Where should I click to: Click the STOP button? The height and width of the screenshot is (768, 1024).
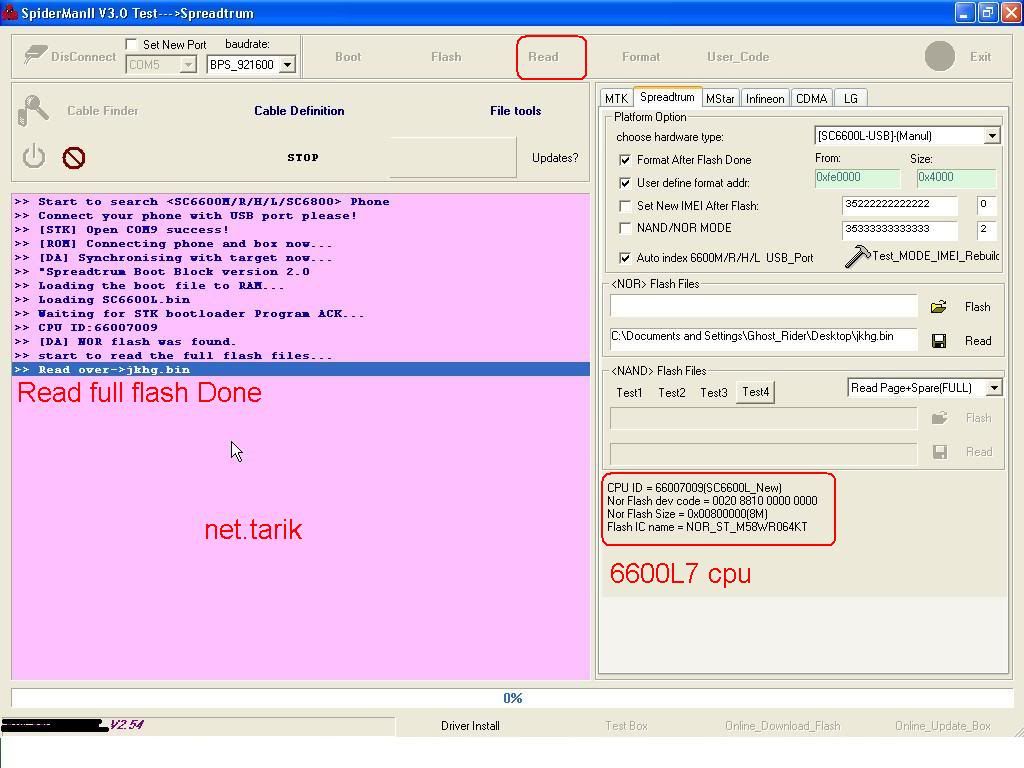click(x=303, y=157)
